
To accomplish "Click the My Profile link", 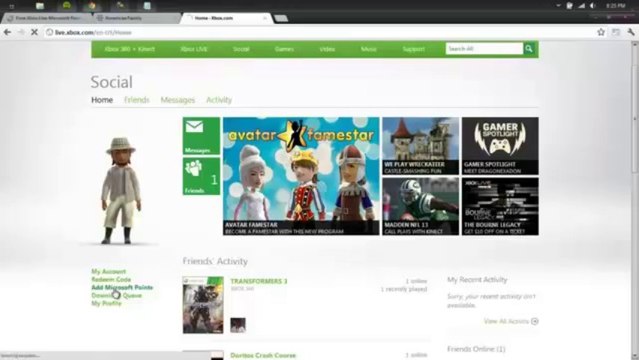I will [x=106, y=303].
